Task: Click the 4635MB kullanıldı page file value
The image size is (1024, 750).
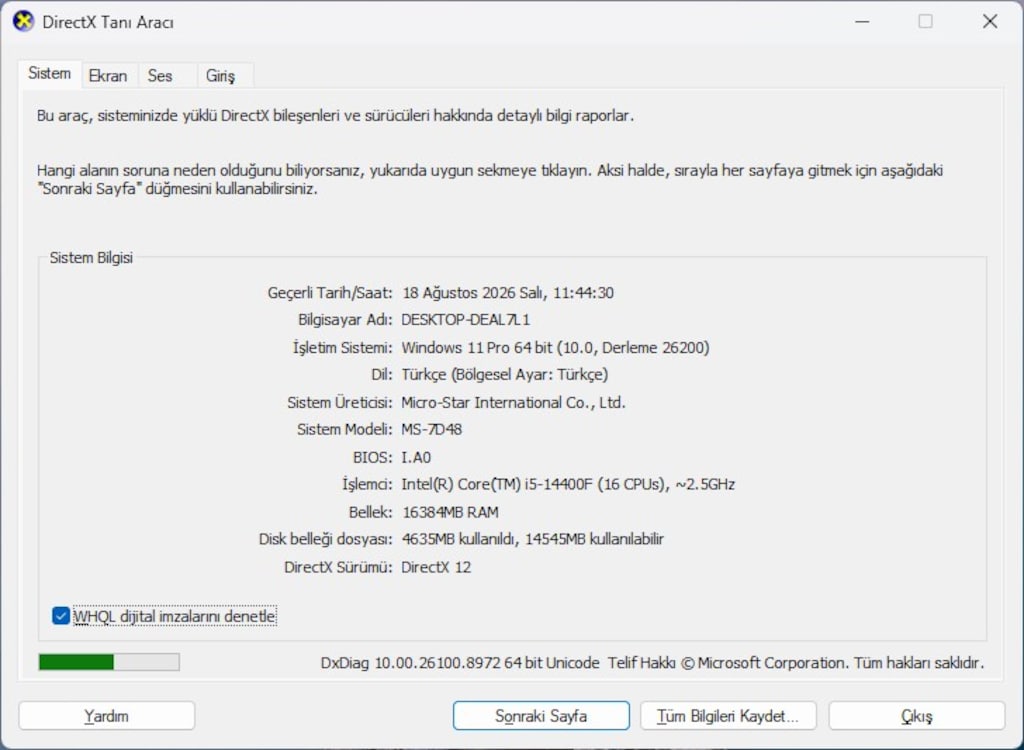Action: (459, 540)
